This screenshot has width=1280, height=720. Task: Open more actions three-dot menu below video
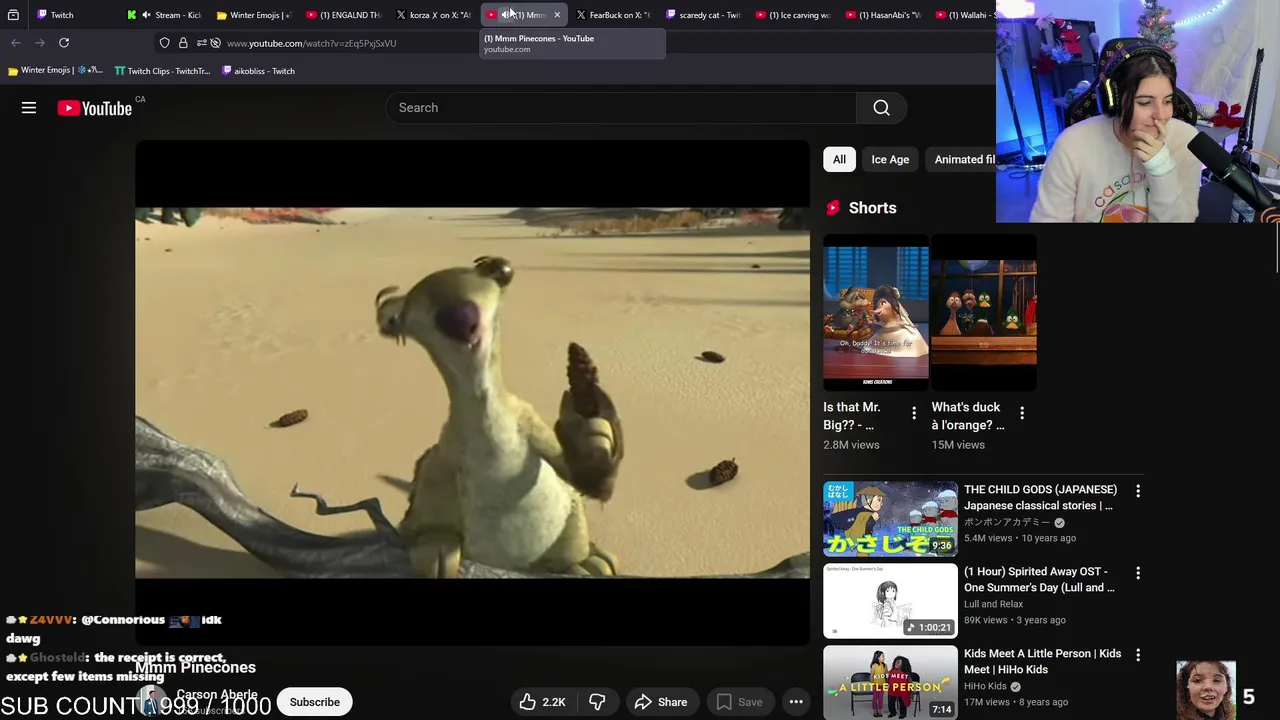(x=796, y=702)
